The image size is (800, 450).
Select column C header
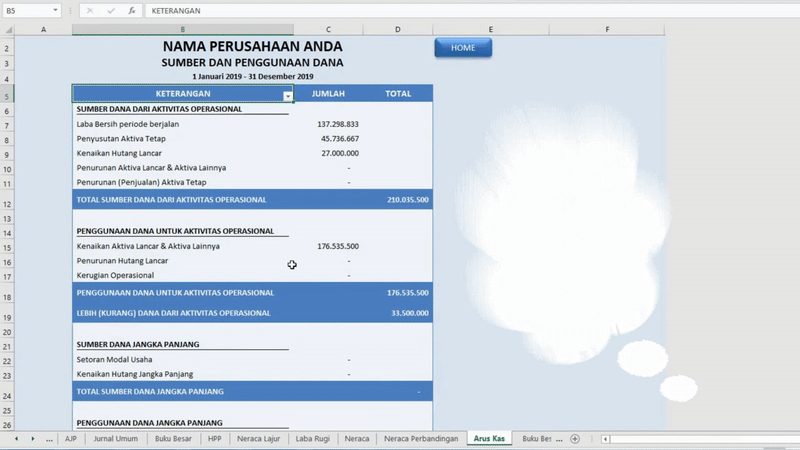(x=328, y=30)
